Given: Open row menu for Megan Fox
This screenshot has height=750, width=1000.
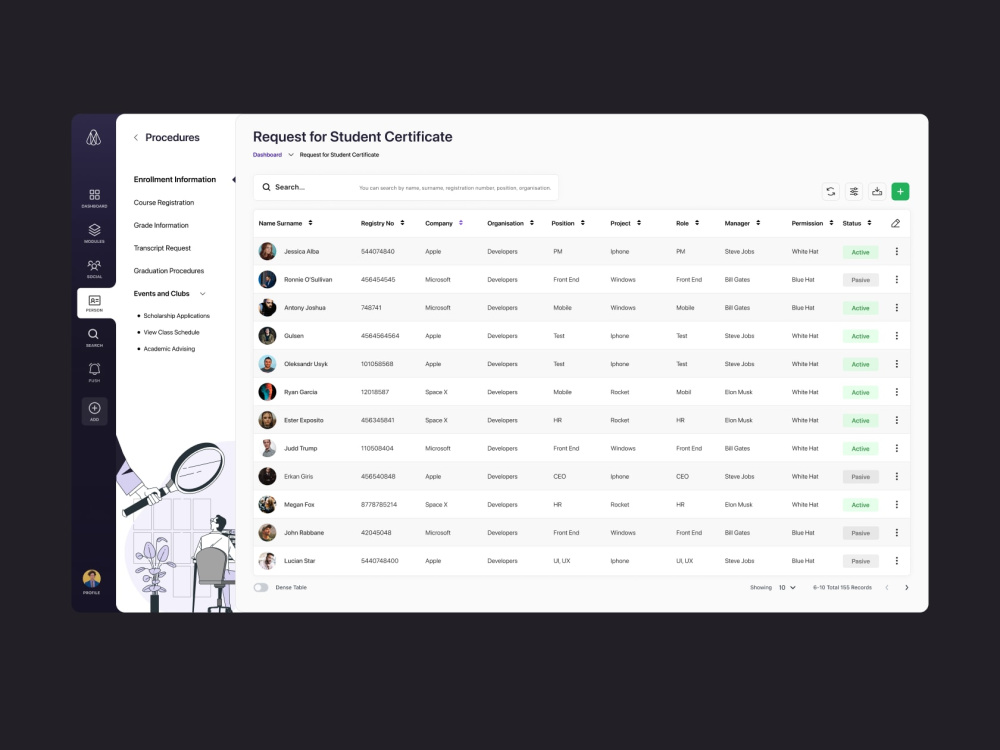Looking at the screenshot, I should coord(897,504).
